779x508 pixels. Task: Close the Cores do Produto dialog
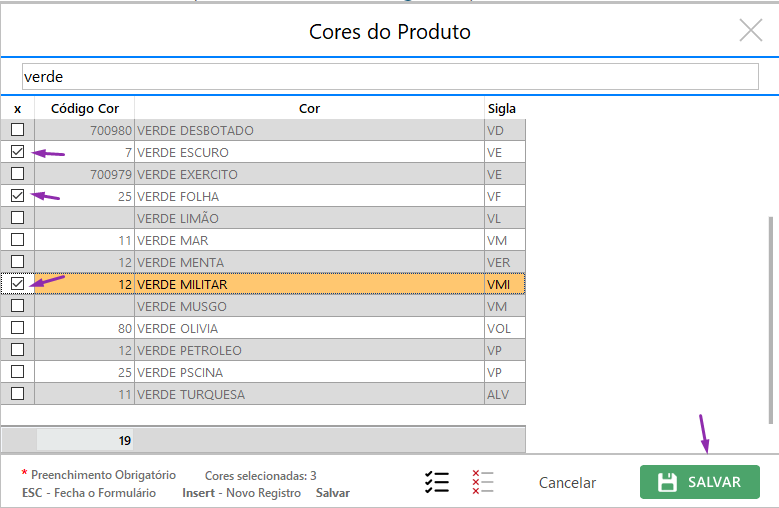click(x=750, y=30)
